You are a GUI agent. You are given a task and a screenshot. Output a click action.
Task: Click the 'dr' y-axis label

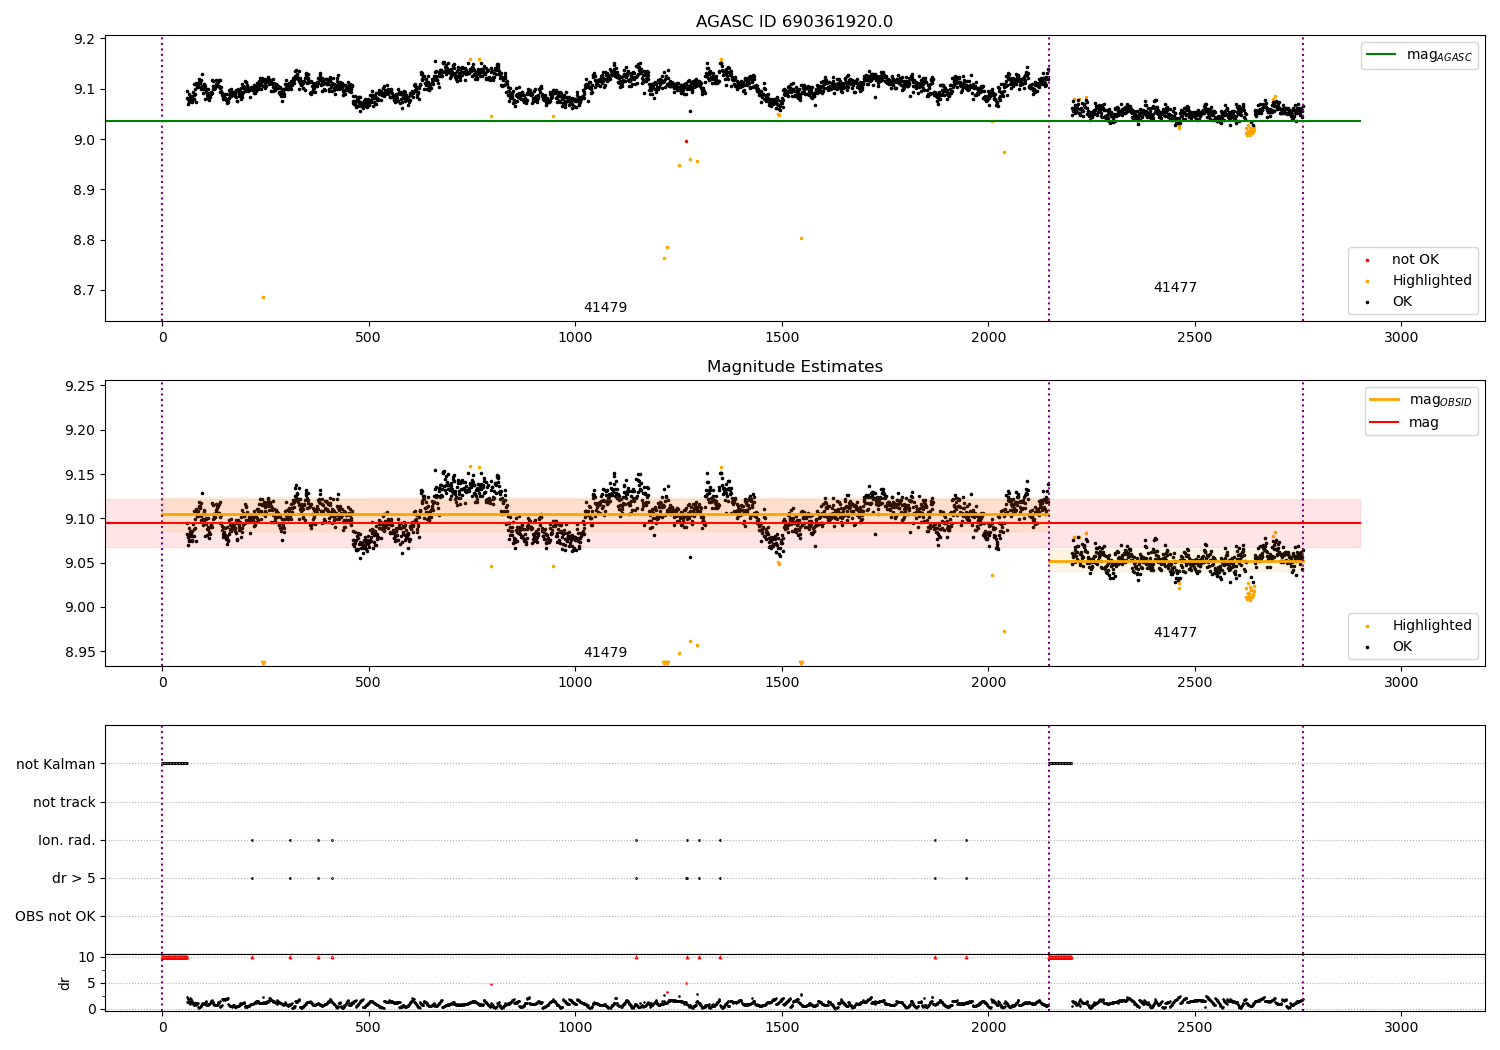(65, 983)
